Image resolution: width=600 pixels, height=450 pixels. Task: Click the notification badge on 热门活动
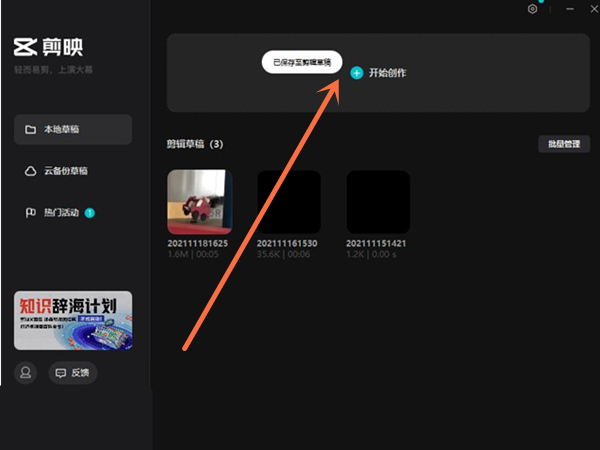click(x=90, y=213)
